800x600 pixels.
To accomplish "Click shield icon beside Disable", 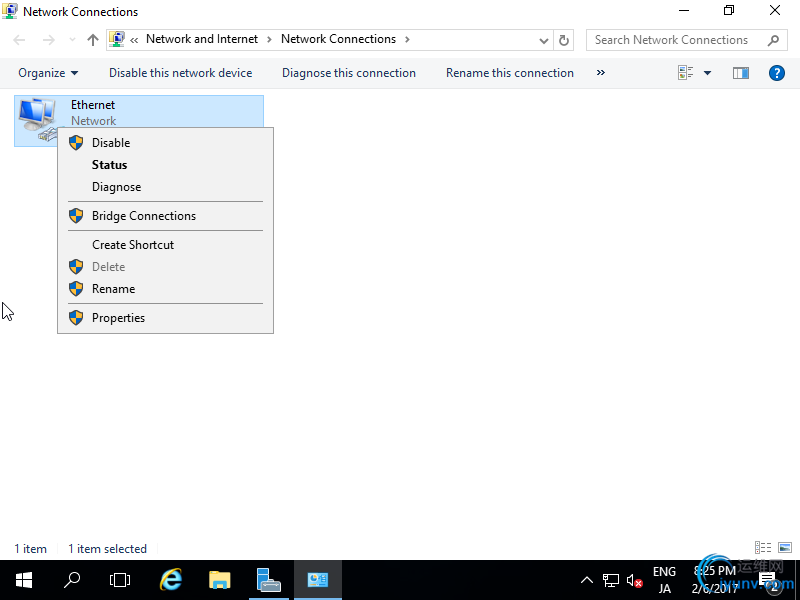I will pyautogui.click(x=76, y=143).
